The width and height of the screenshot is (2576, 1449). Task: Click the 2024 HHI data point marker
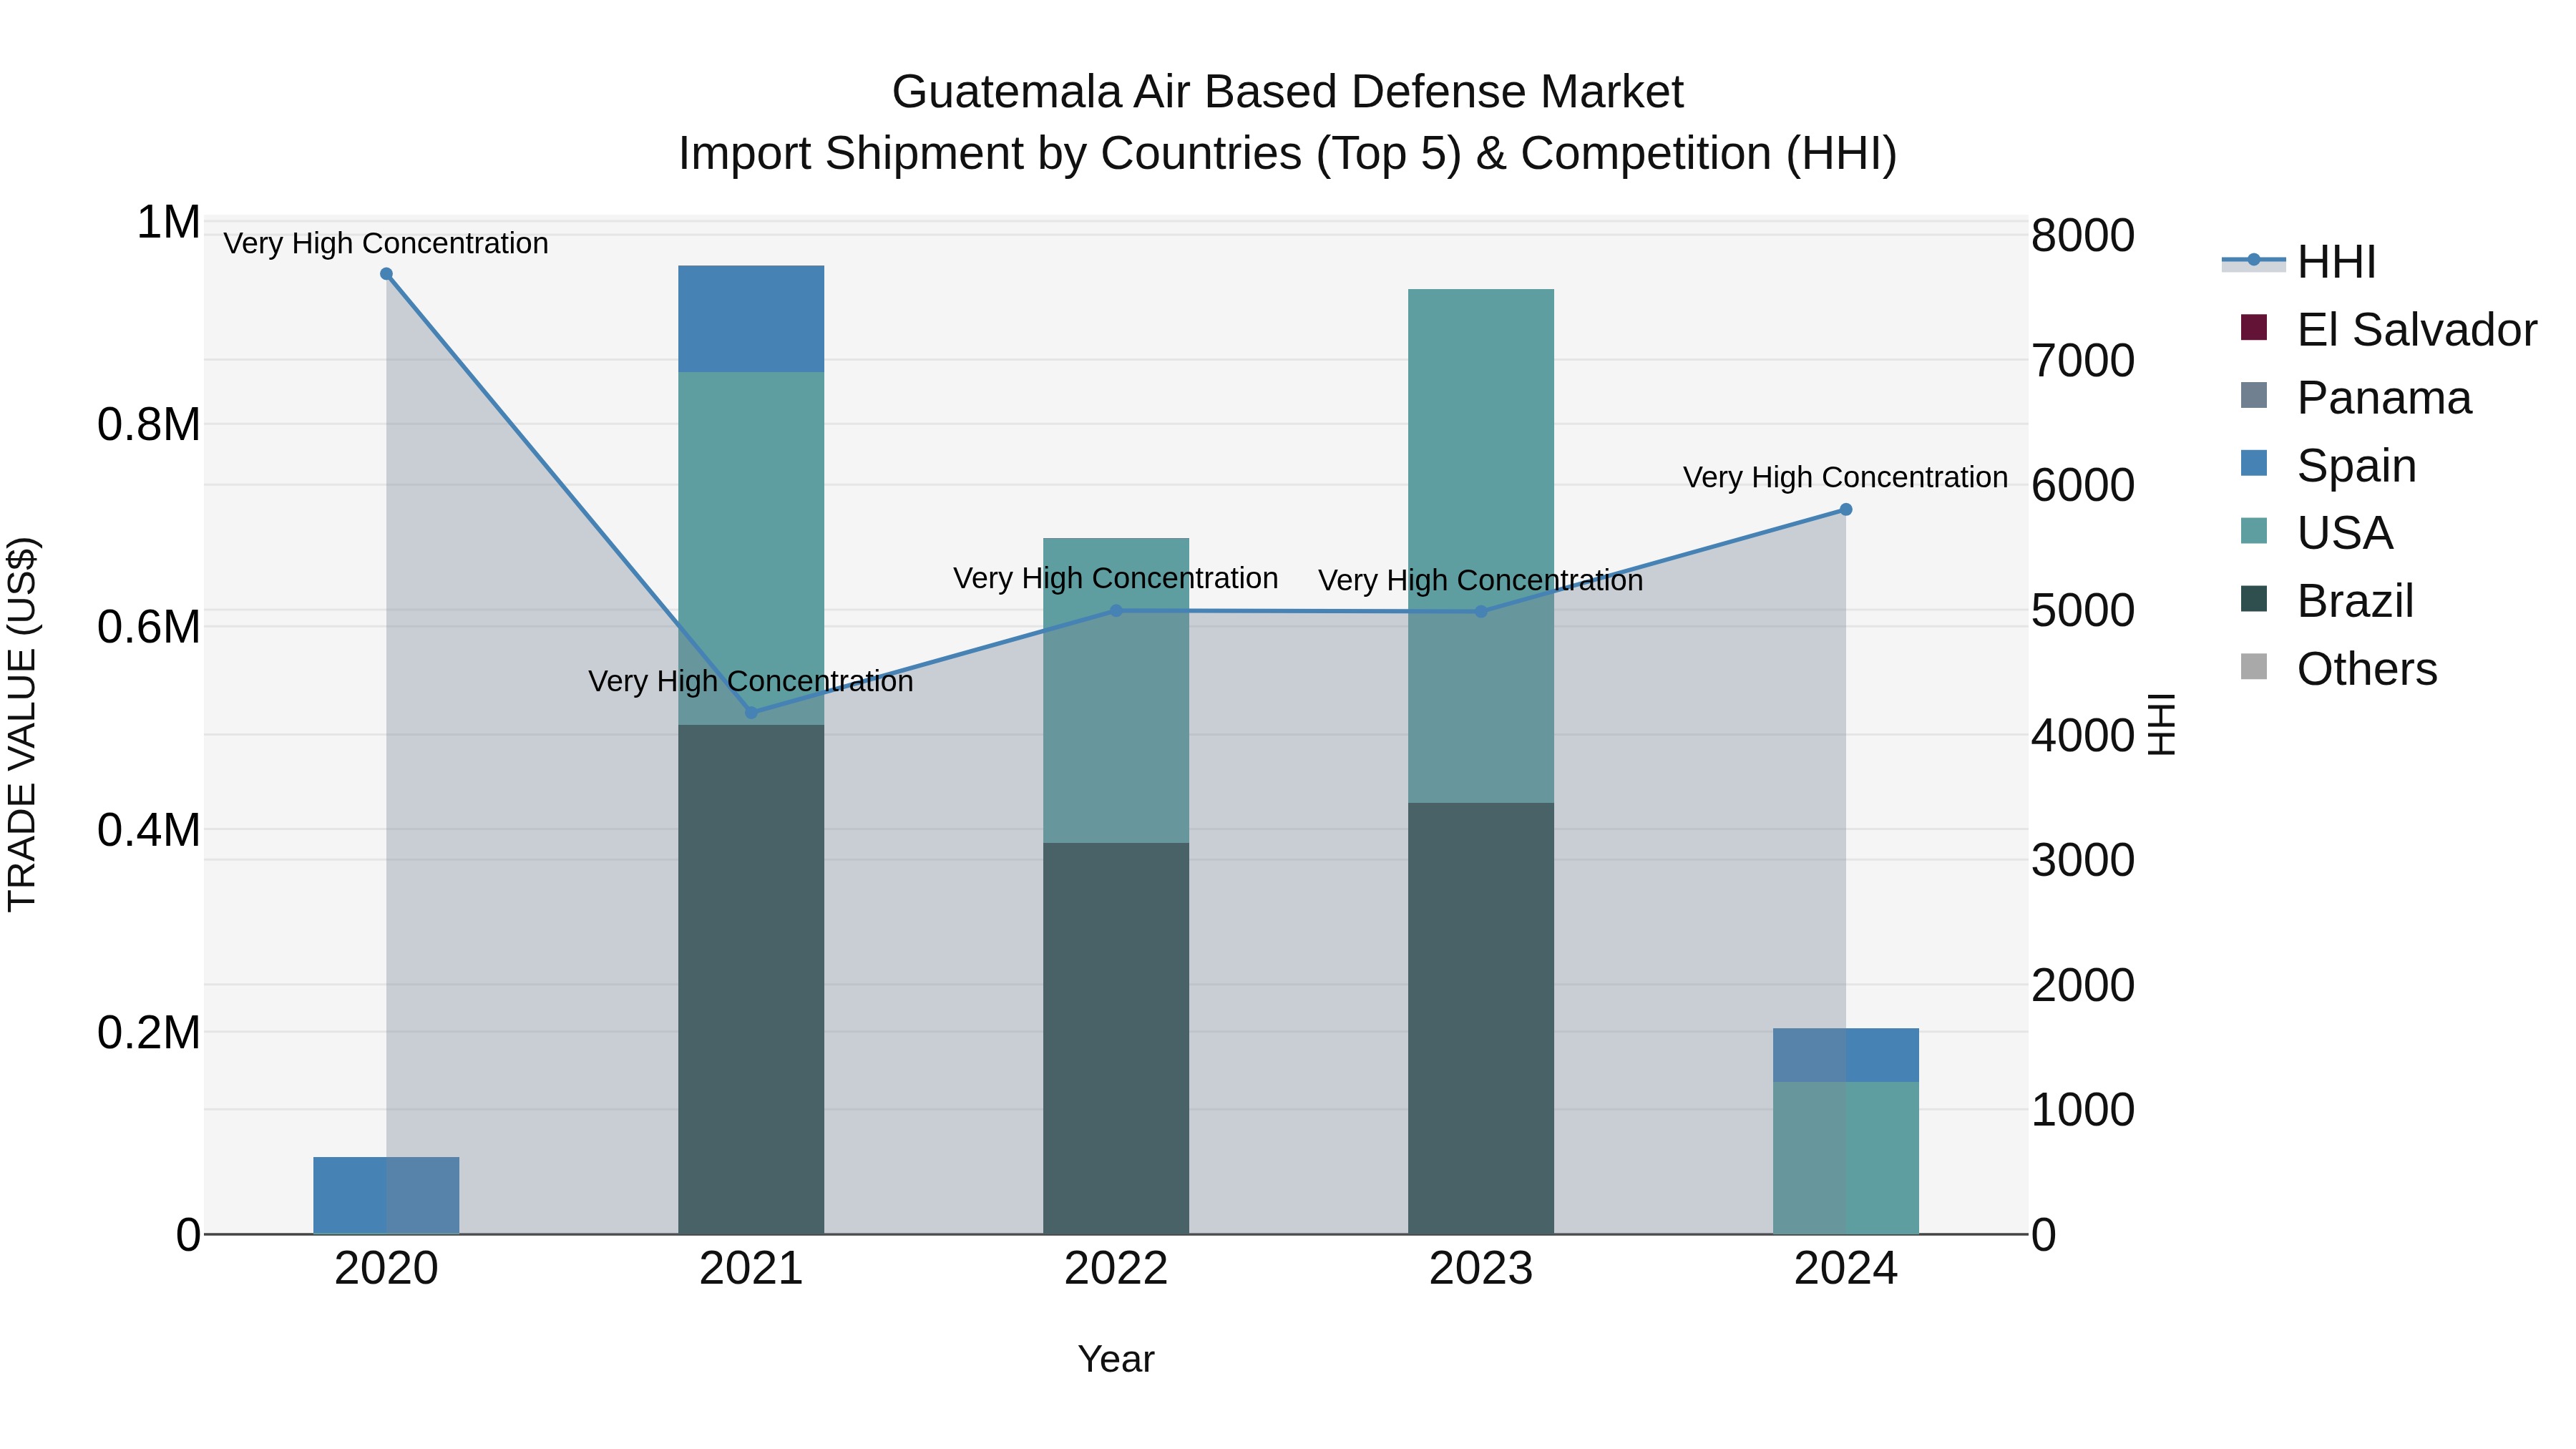[x=1846, y=510]
